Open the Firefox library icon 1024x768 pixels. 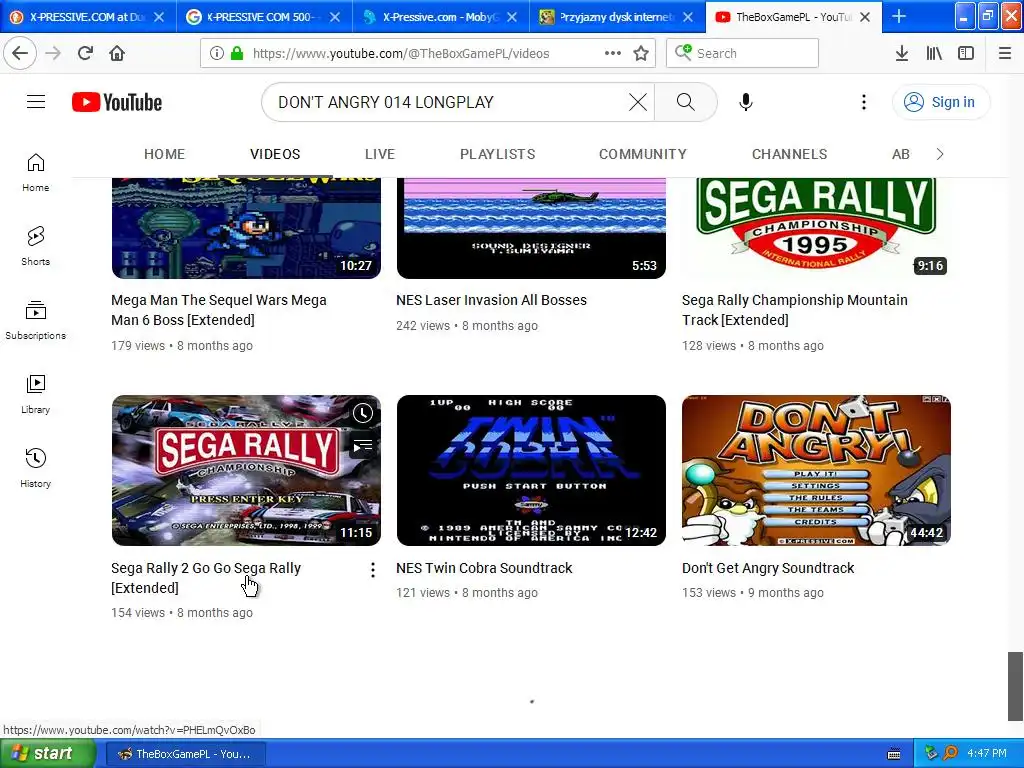934,53
